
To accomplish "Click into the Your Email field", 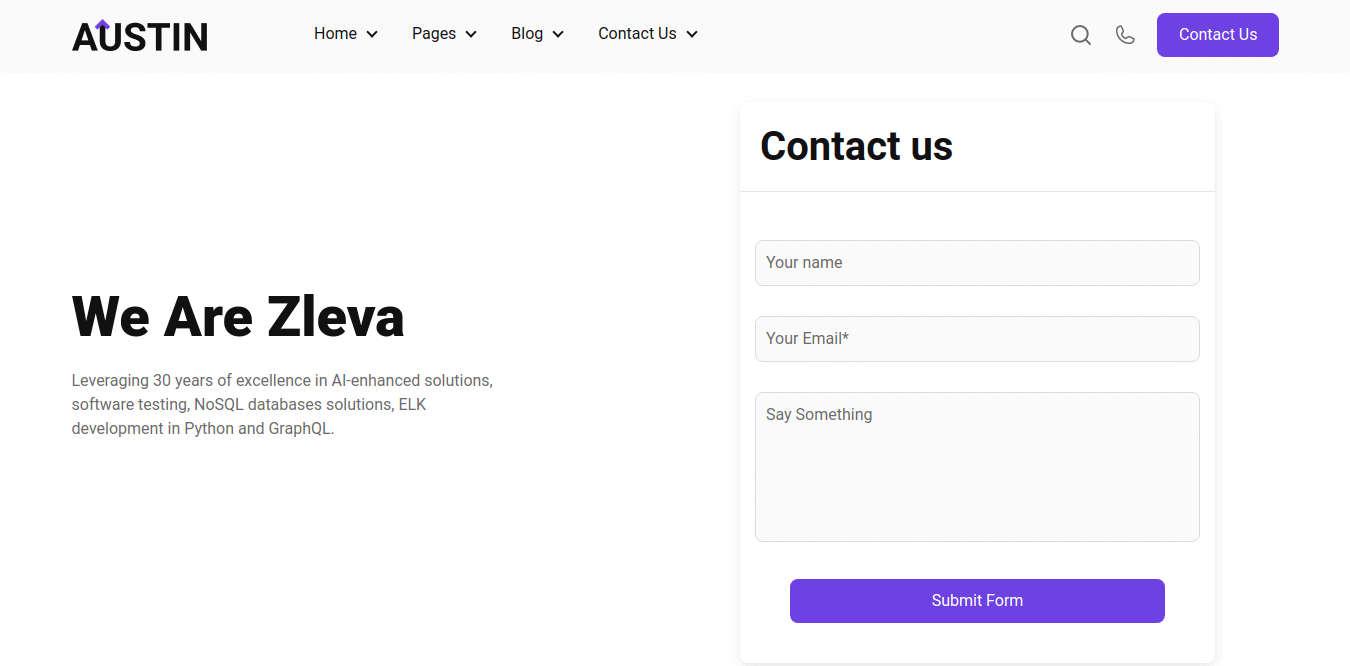I will click(977, 339).
